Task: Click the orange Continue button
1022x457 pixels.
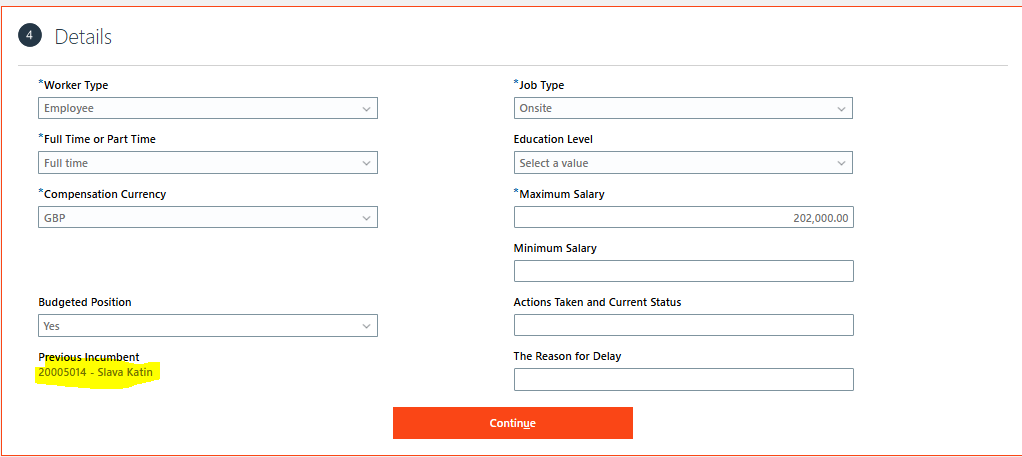Action: (513, 423)
